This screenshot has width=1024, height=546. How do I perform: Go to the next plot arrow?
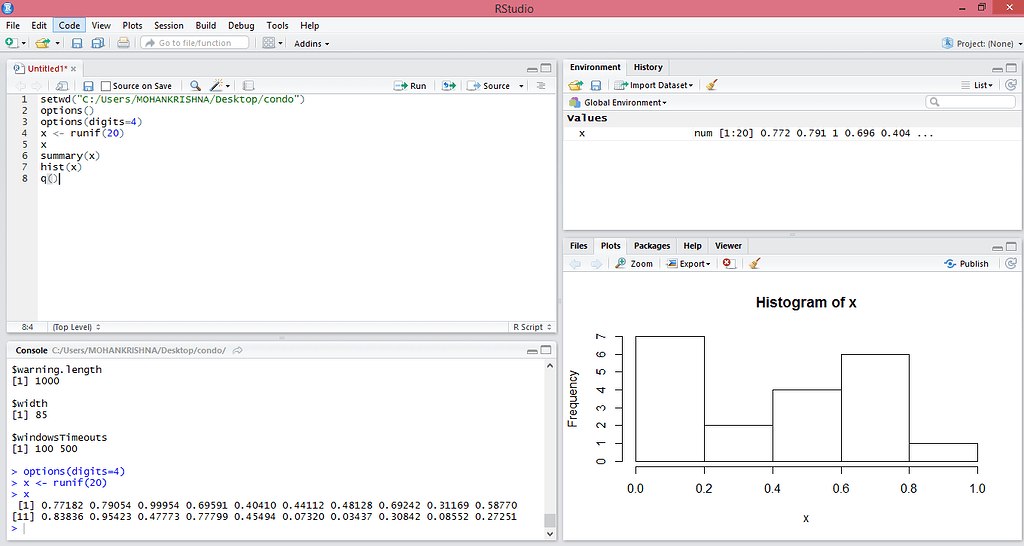point(596,264)
